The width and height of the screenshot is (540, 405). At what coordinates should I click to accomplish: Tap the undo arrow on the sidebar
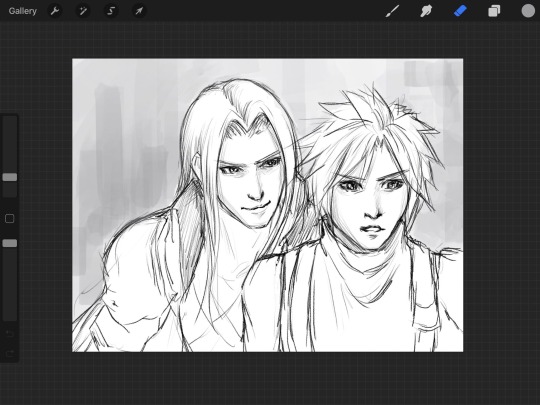[10, 333]
